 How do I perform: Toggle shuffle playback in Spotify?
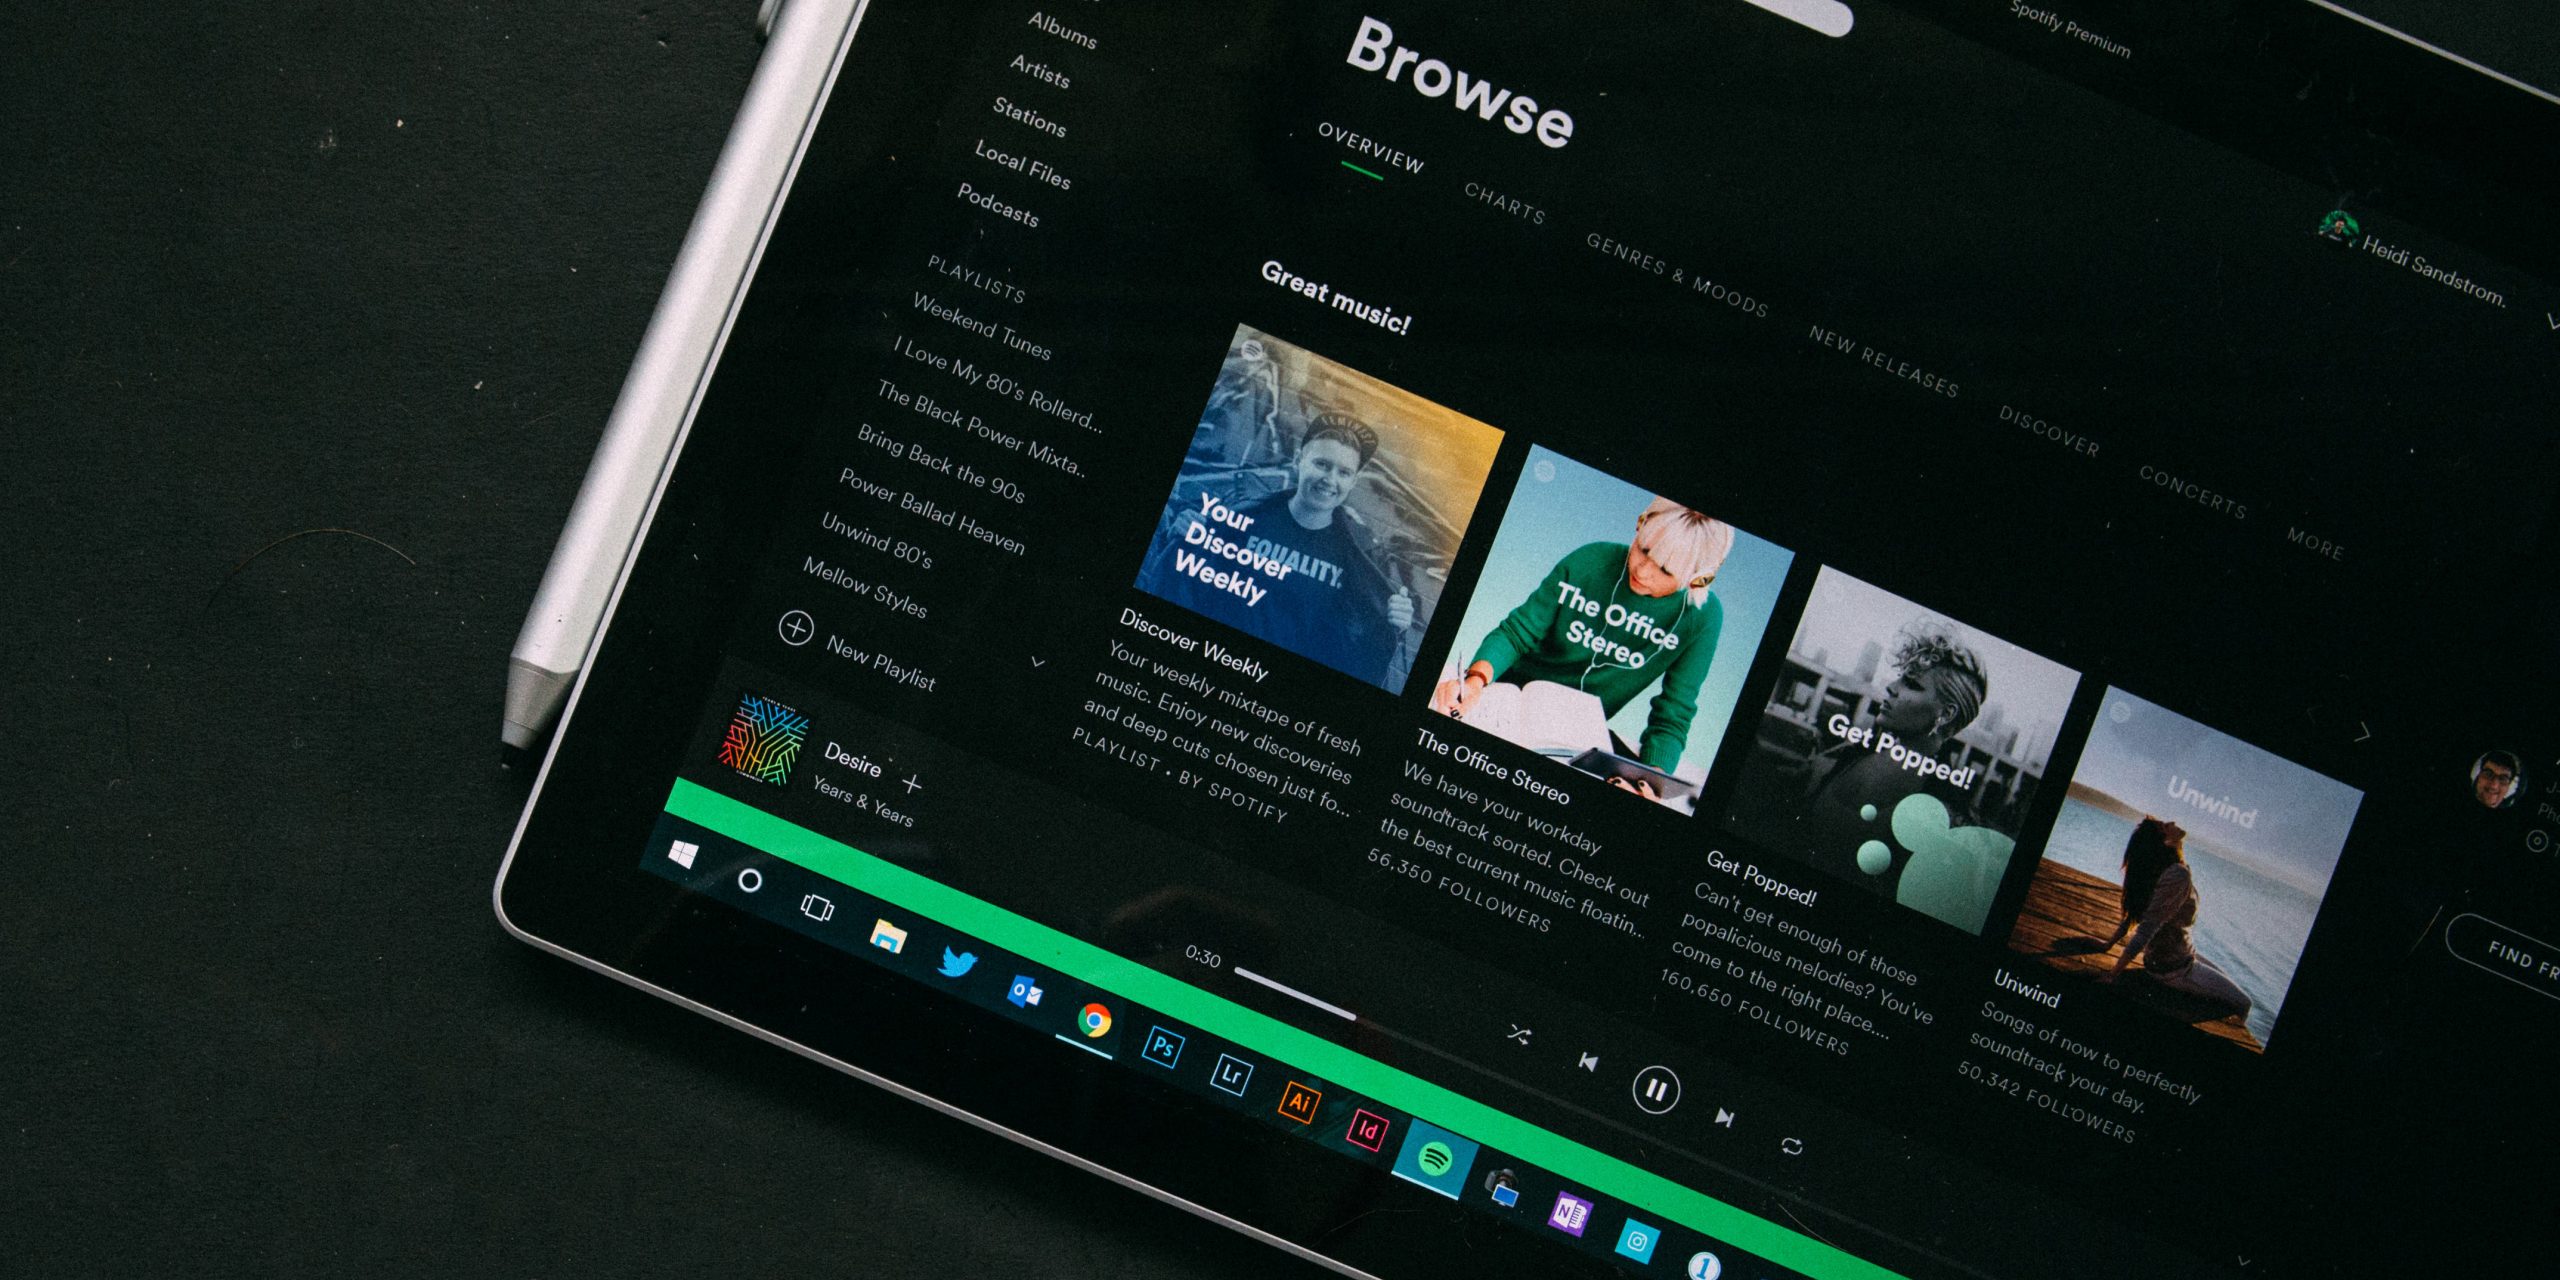tap(1519, 1035)
